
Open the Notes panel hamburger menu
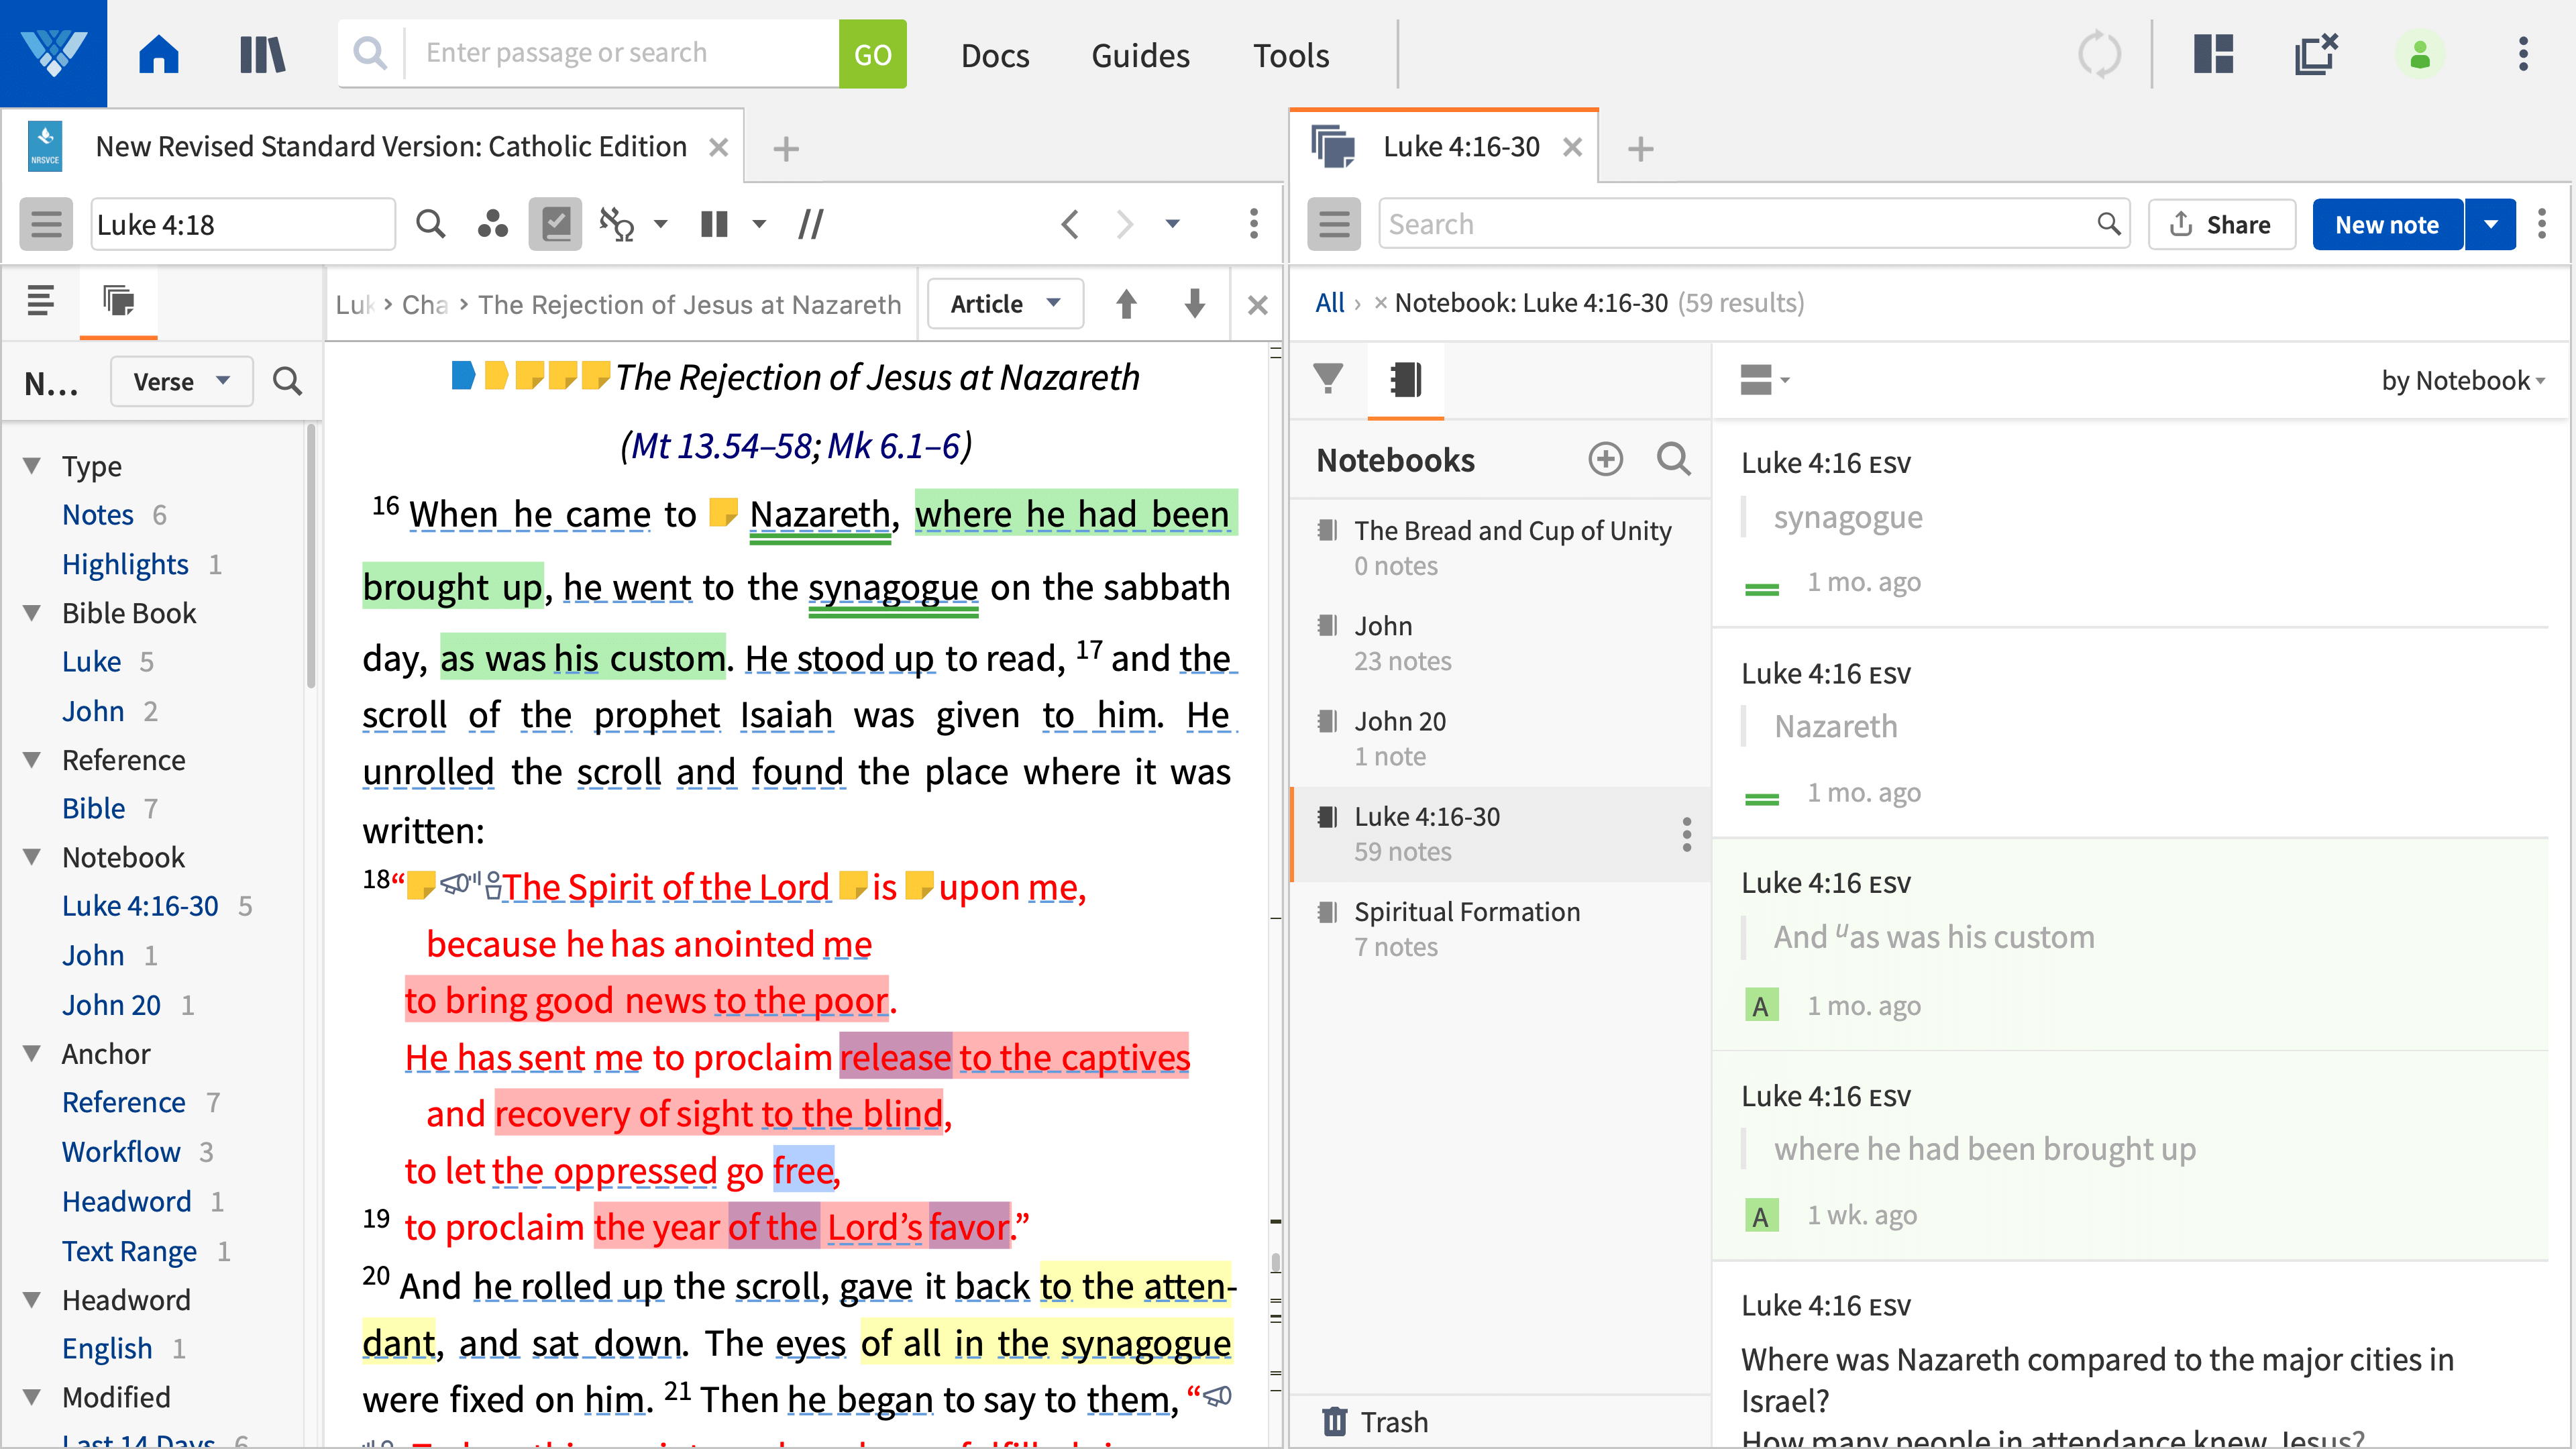[1334, 224]
